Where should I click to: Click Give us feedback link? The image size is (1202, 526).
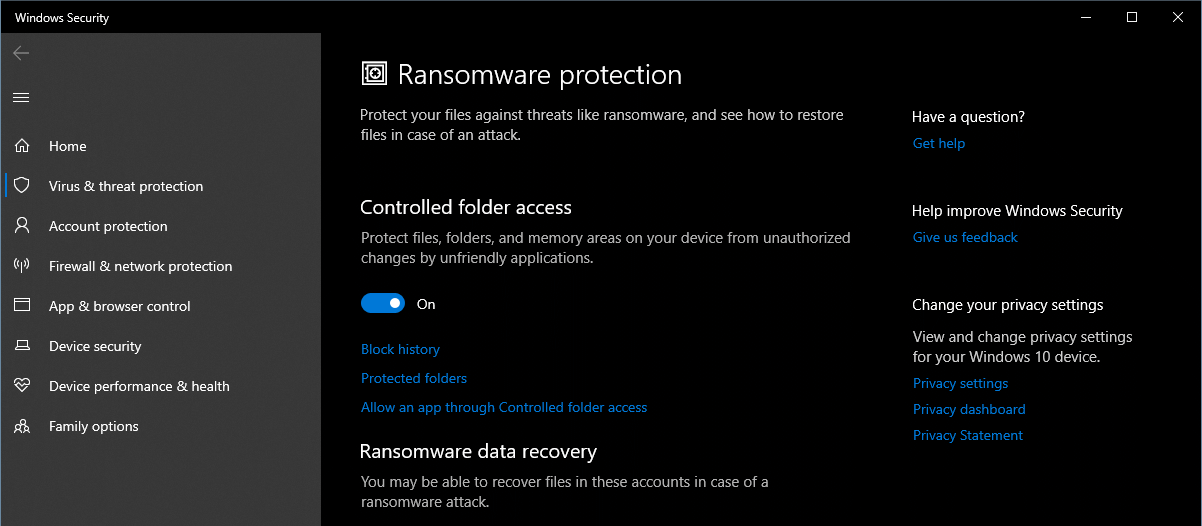point(965,237)
